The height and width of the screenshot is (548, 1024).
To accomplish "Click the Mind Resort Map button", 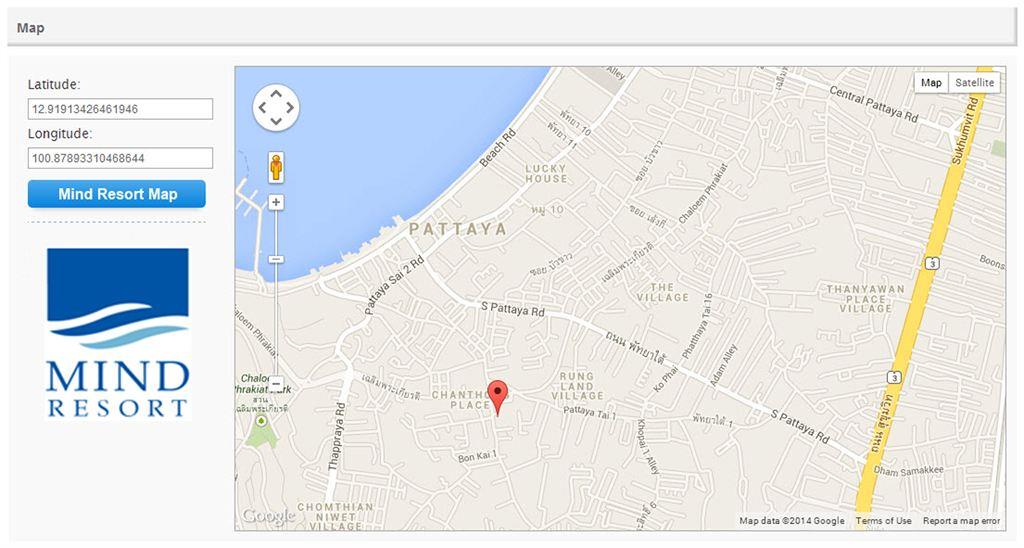I will [x=117, y=194].
